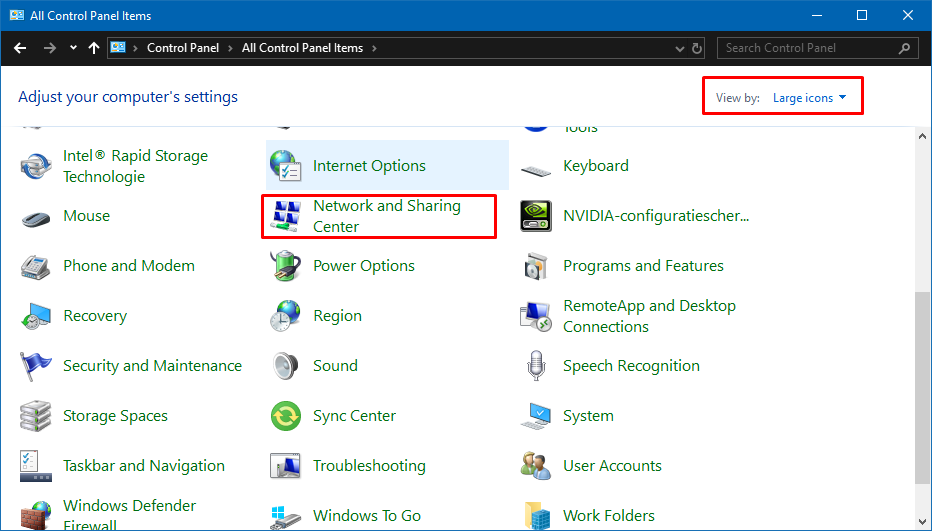Open the NVIDIA configuration icon
This screenshot has height=531, width=932.
[x=536, y=215]
